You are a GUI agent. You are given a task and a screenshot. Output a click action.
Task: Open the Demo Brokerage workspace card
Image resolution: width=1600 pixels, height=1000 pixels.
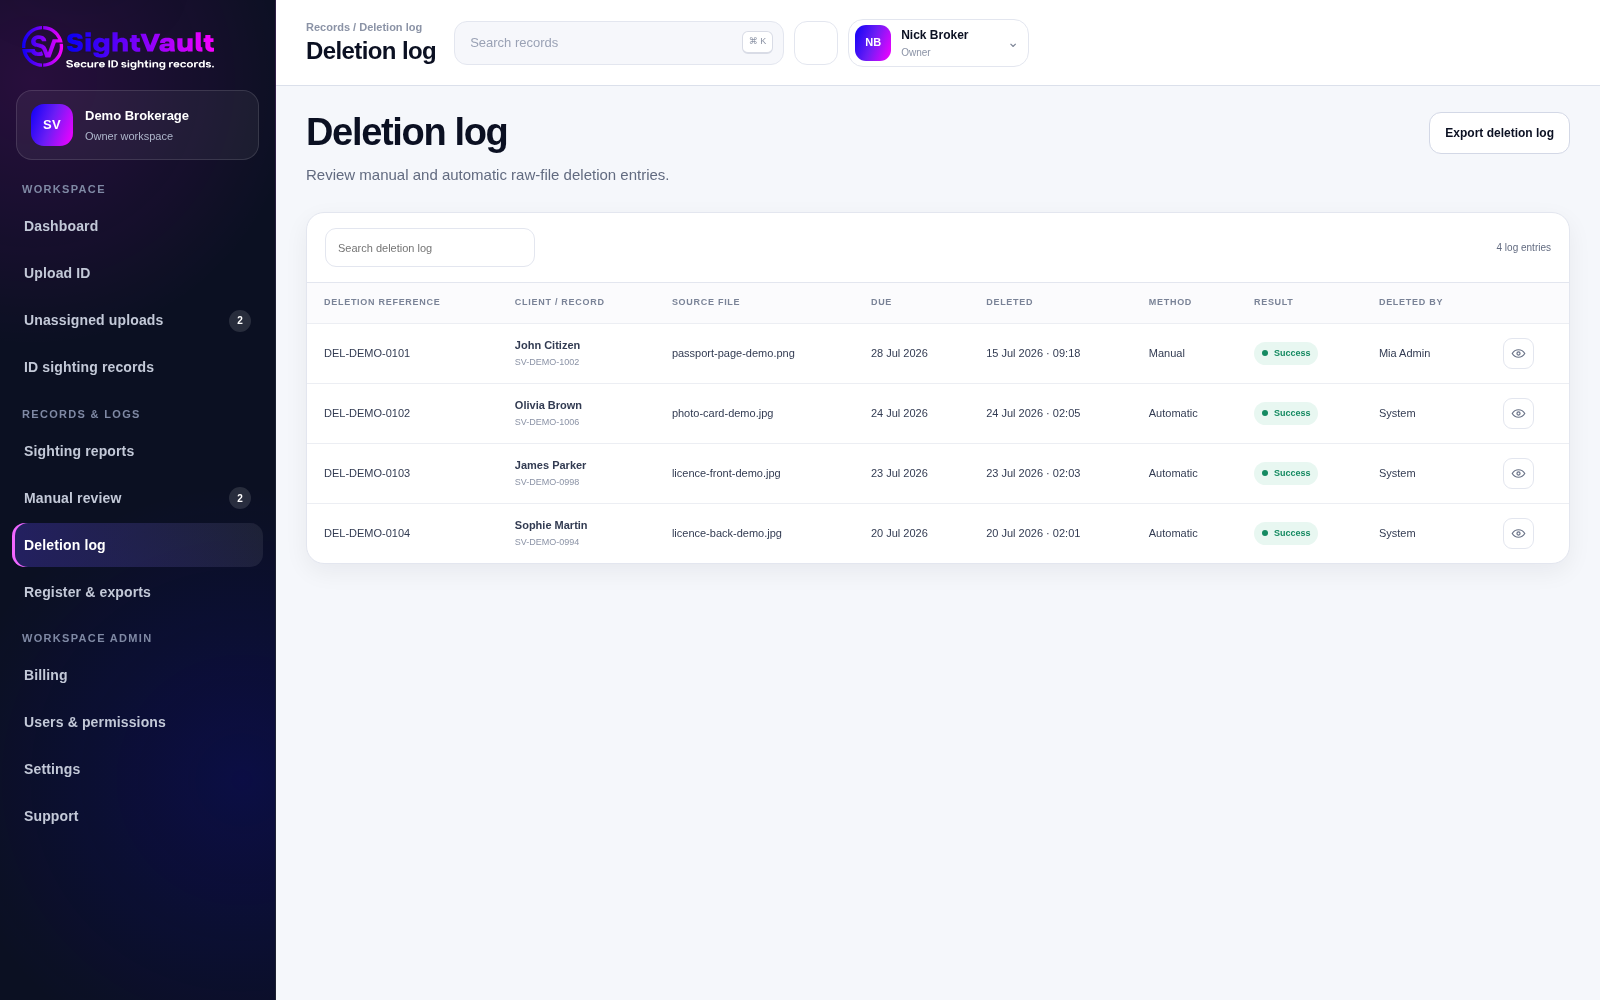pyautogui.click(x=137, y=125)
